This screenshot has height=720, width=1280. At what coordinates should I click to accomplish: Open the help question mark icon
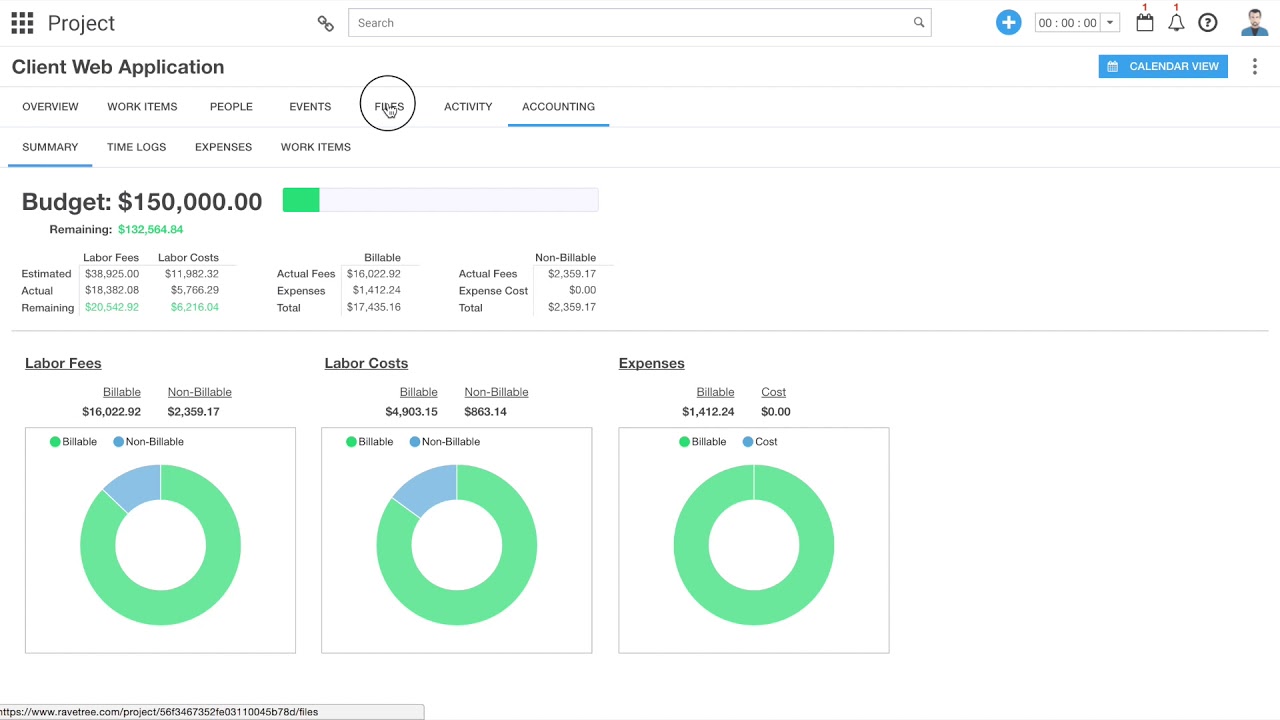coord(1208,23)
